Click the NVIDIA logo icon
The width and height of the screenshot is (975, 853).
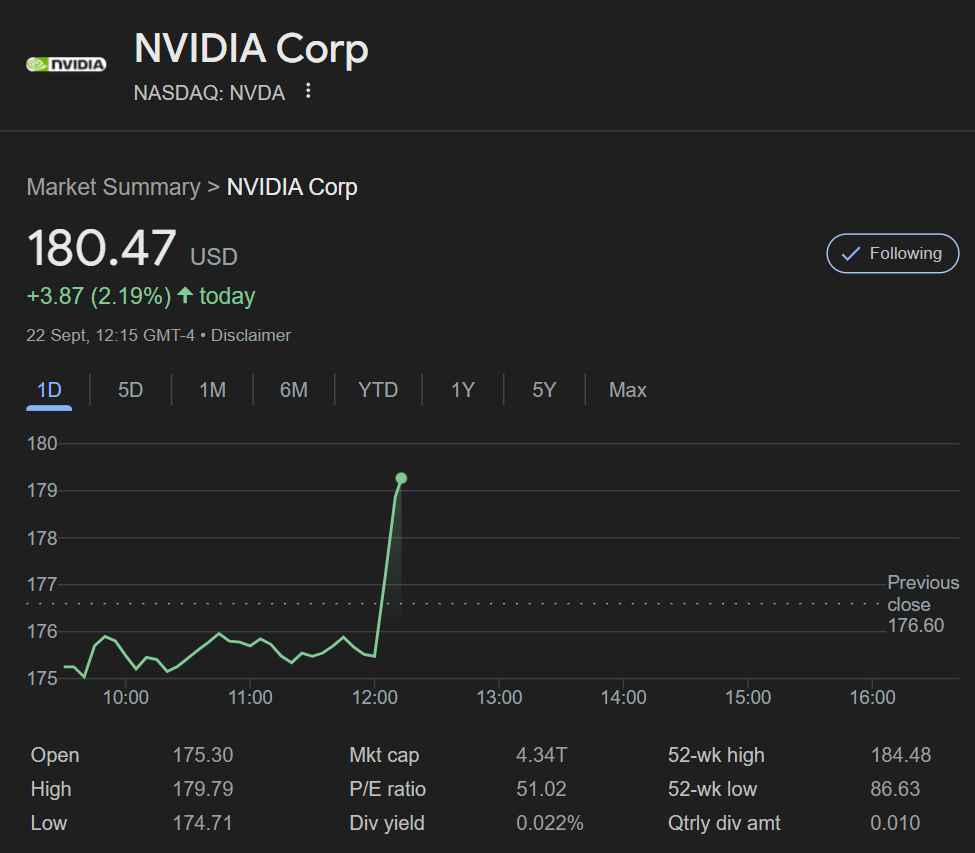point(66,64)
